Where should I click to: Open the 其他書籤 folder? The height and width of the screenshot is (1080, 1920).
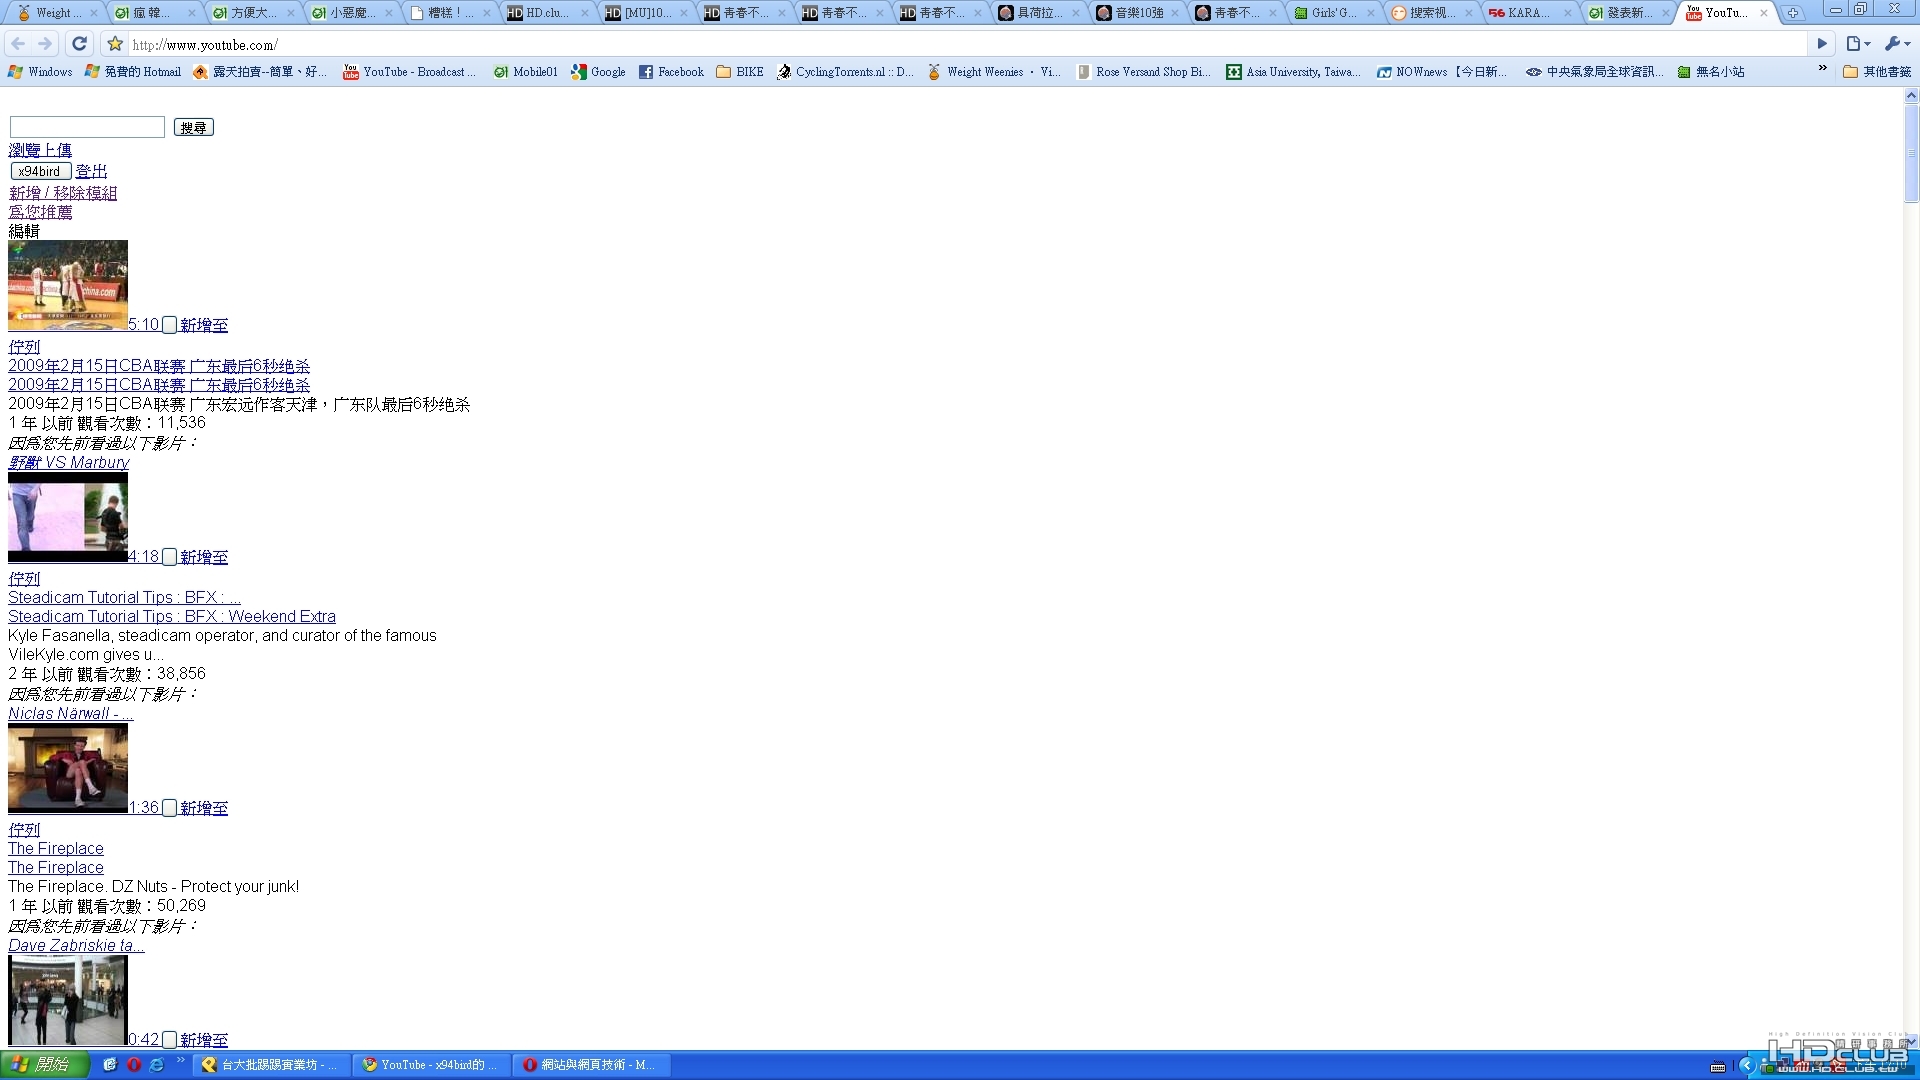click(x=1877, y=72)
